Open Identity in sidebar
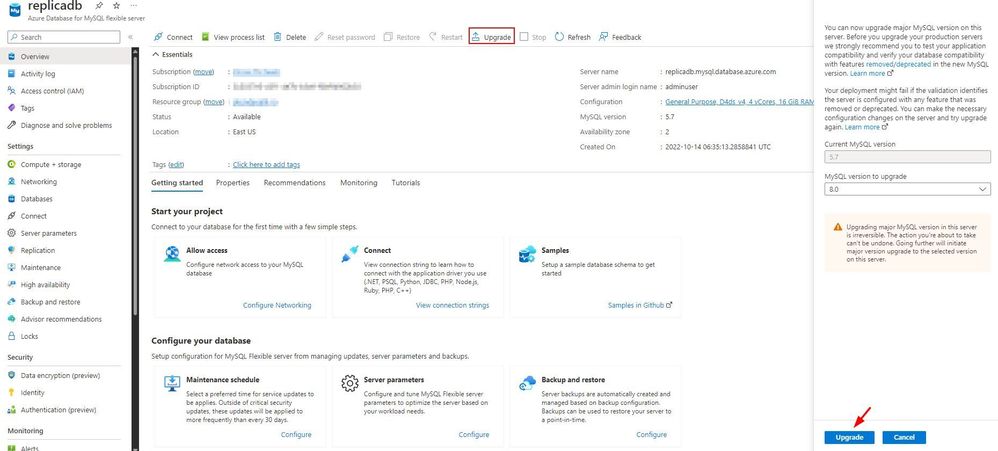The image size is (998, 451). pyautogui.click(x=32, y=393)
